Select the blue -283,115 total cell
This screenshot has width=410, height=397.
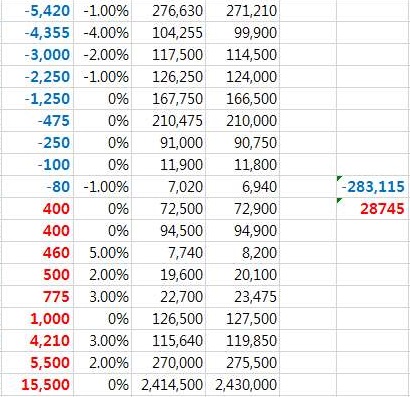tap(373, 187)
